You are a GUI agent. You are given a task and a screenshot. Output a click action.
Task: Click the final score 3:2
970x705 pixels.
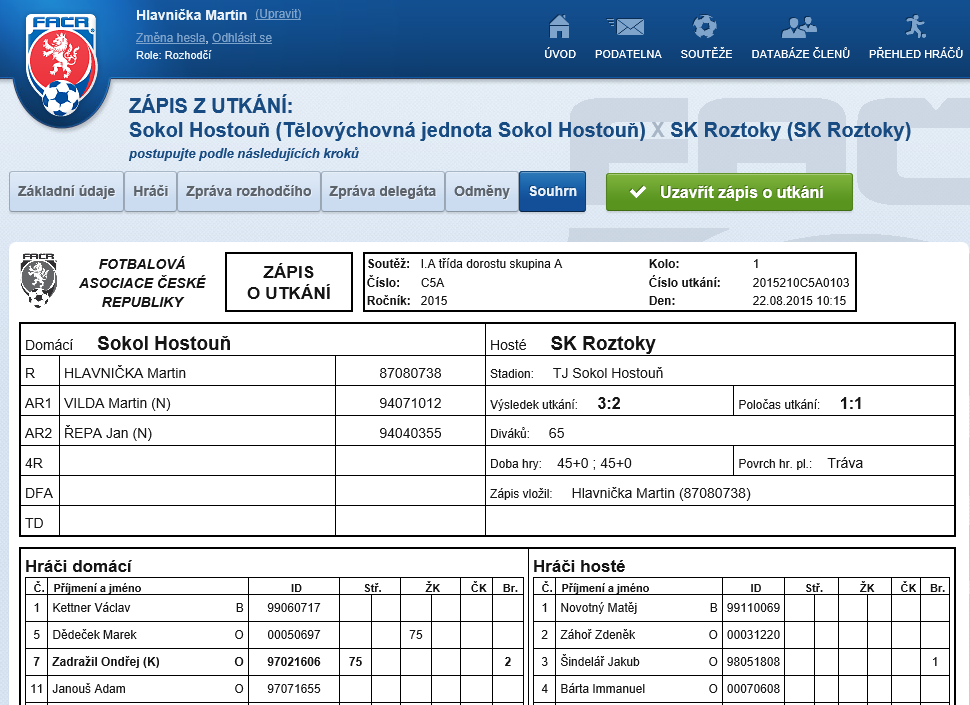pyautogui.click(x=609, y=403)
